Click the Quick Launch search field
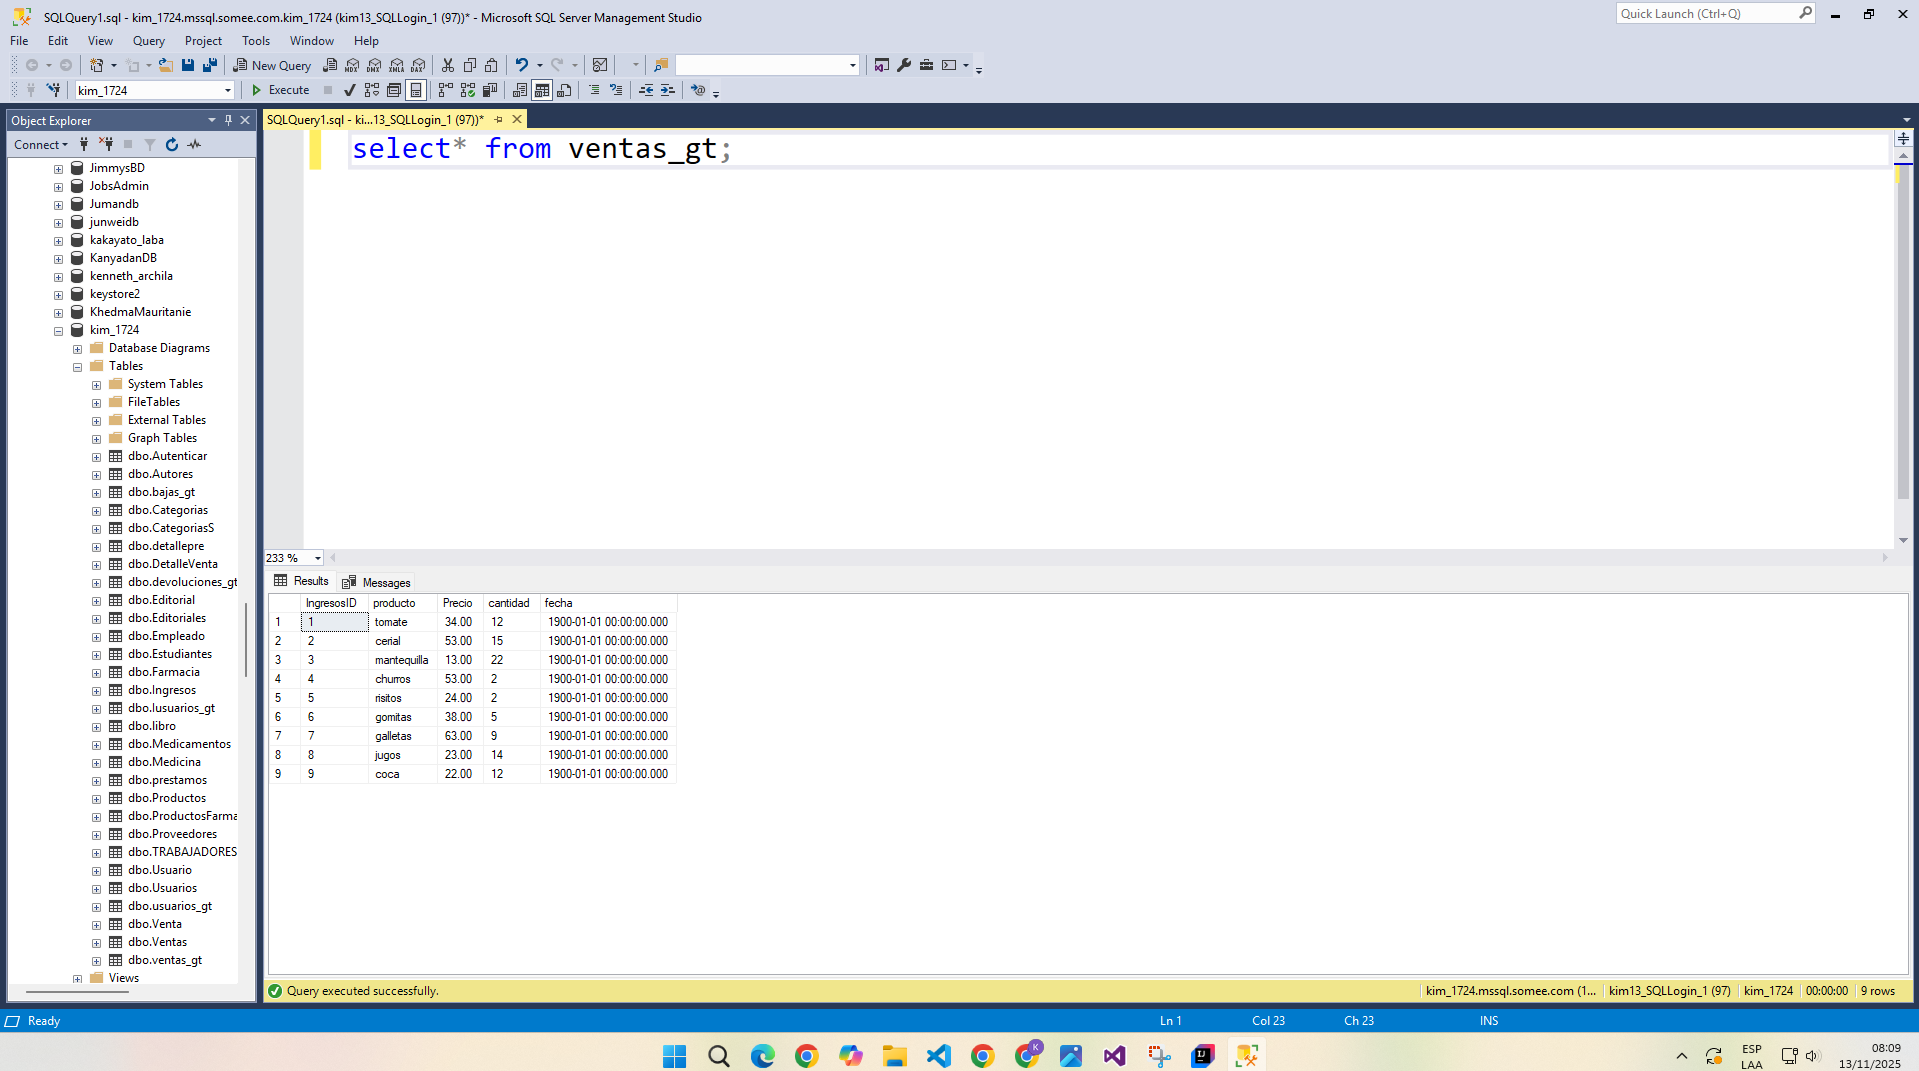This screenshot has height=1071, width=1919. (1706, 14)
